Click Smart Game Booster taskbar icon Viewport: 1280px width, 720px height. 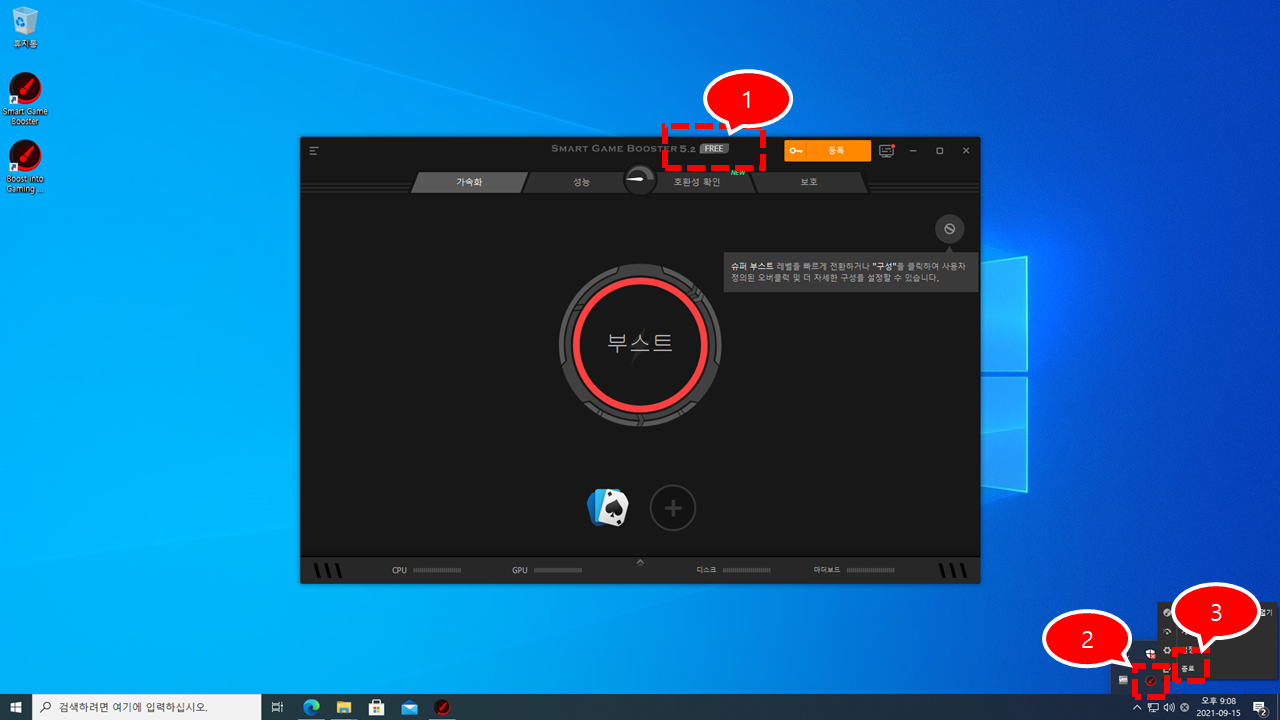[442, 707]
